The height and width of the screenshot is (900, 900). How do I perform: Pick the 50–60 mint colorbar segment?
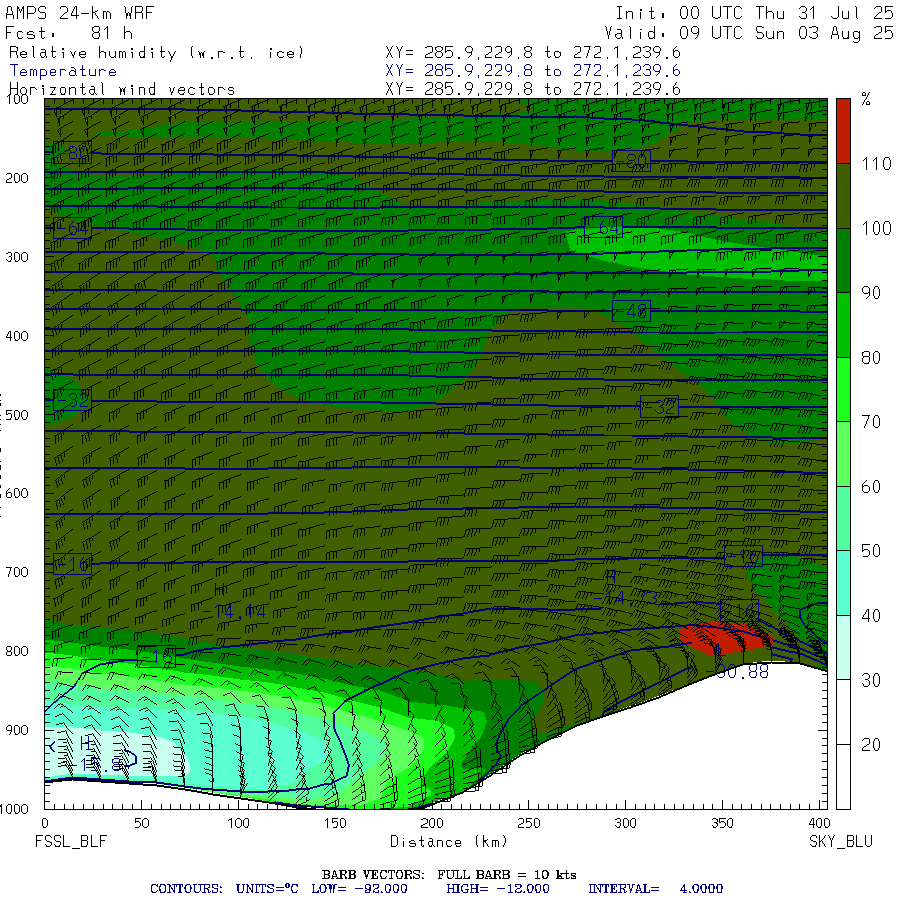843,518
